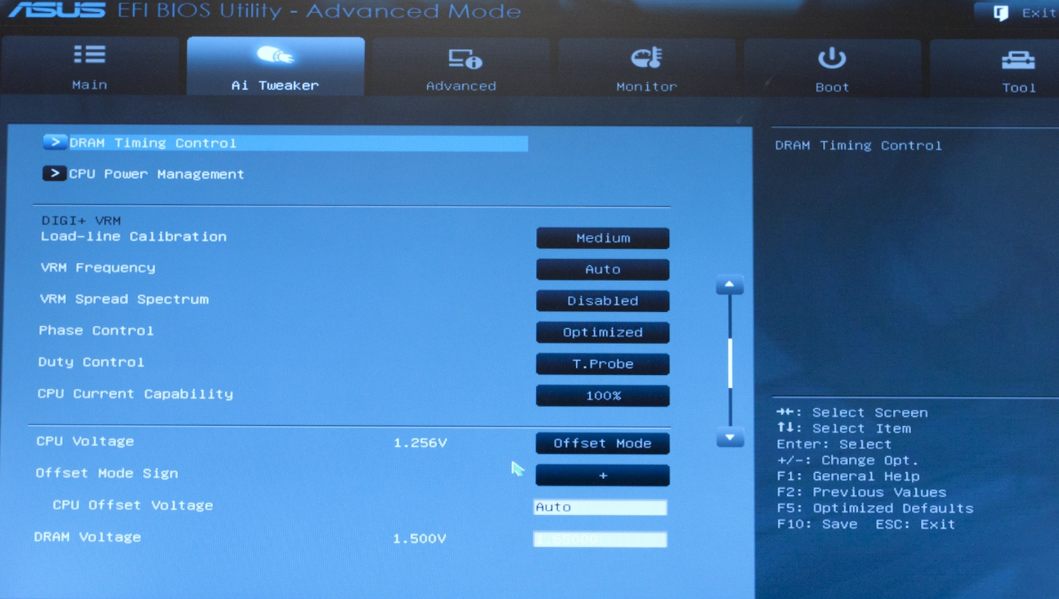The height and width of the screenshot is (599, 1059).
Task: Open the Main tab
Action: (x=90, y=66)
